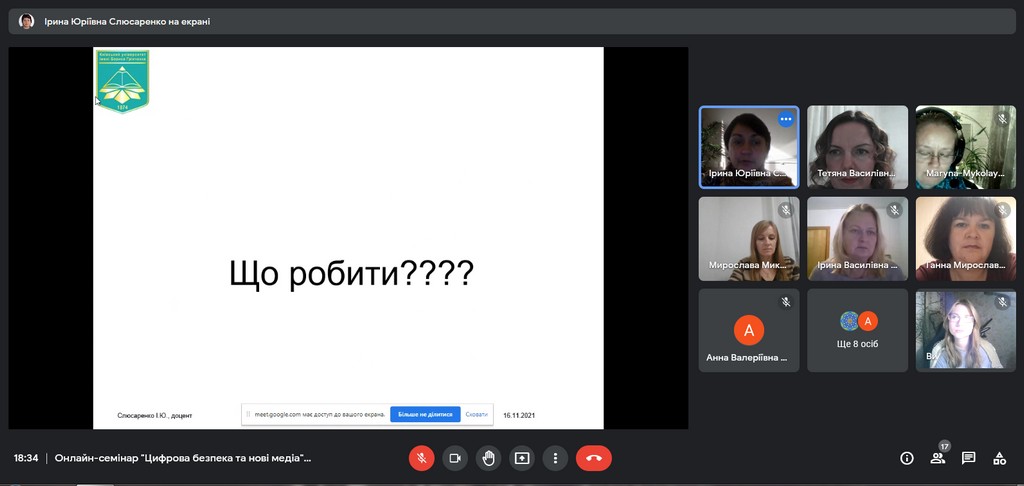Expand the 'Ще 8 осіб' participants tile
The image size is (1024, 486).
(x=857, y=329)
